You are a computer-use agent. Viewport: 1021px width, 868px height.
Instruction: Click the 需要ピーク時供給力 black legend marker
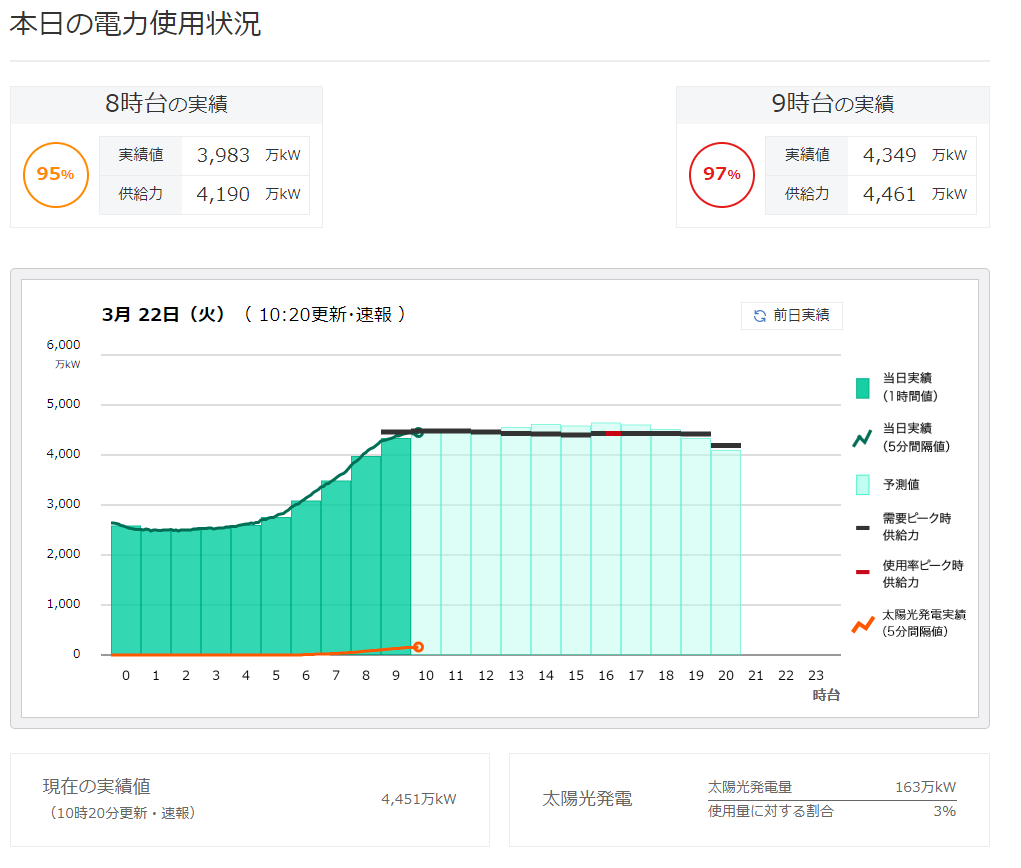pyautogui.click(x=862, y=527)
